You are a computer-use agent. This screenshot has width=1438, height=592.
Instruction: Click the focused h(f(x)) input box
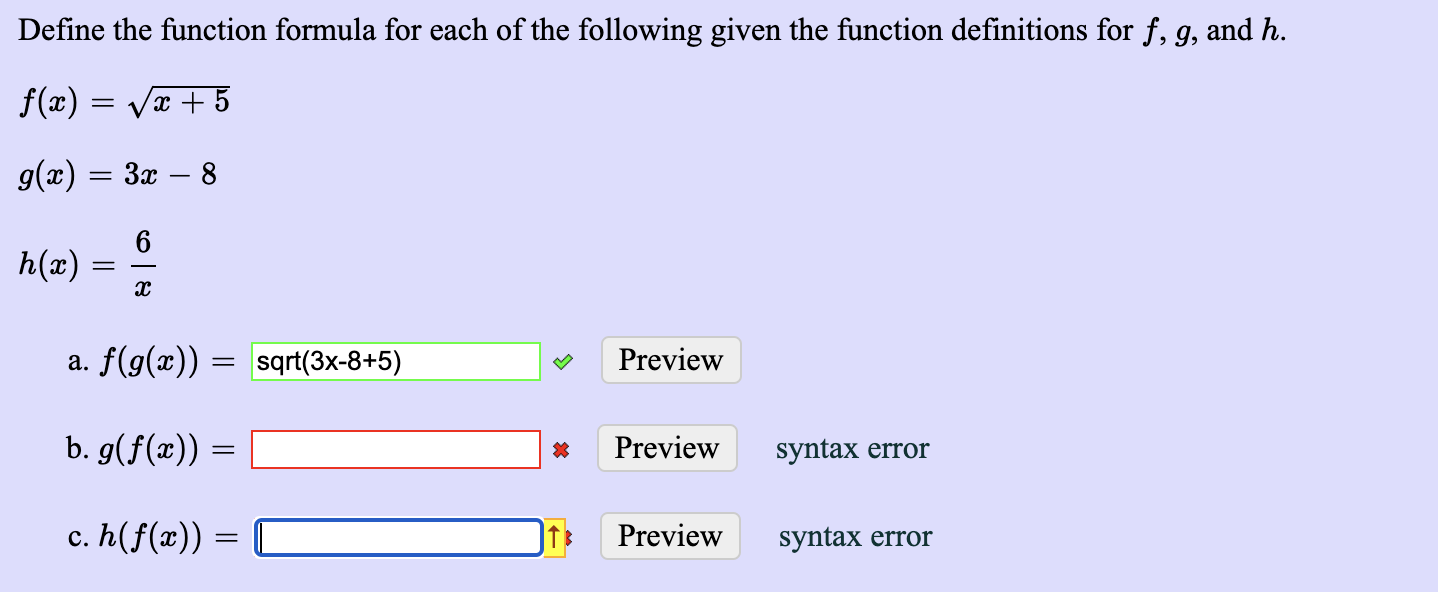pyautogui.click(x=398, y=537)
